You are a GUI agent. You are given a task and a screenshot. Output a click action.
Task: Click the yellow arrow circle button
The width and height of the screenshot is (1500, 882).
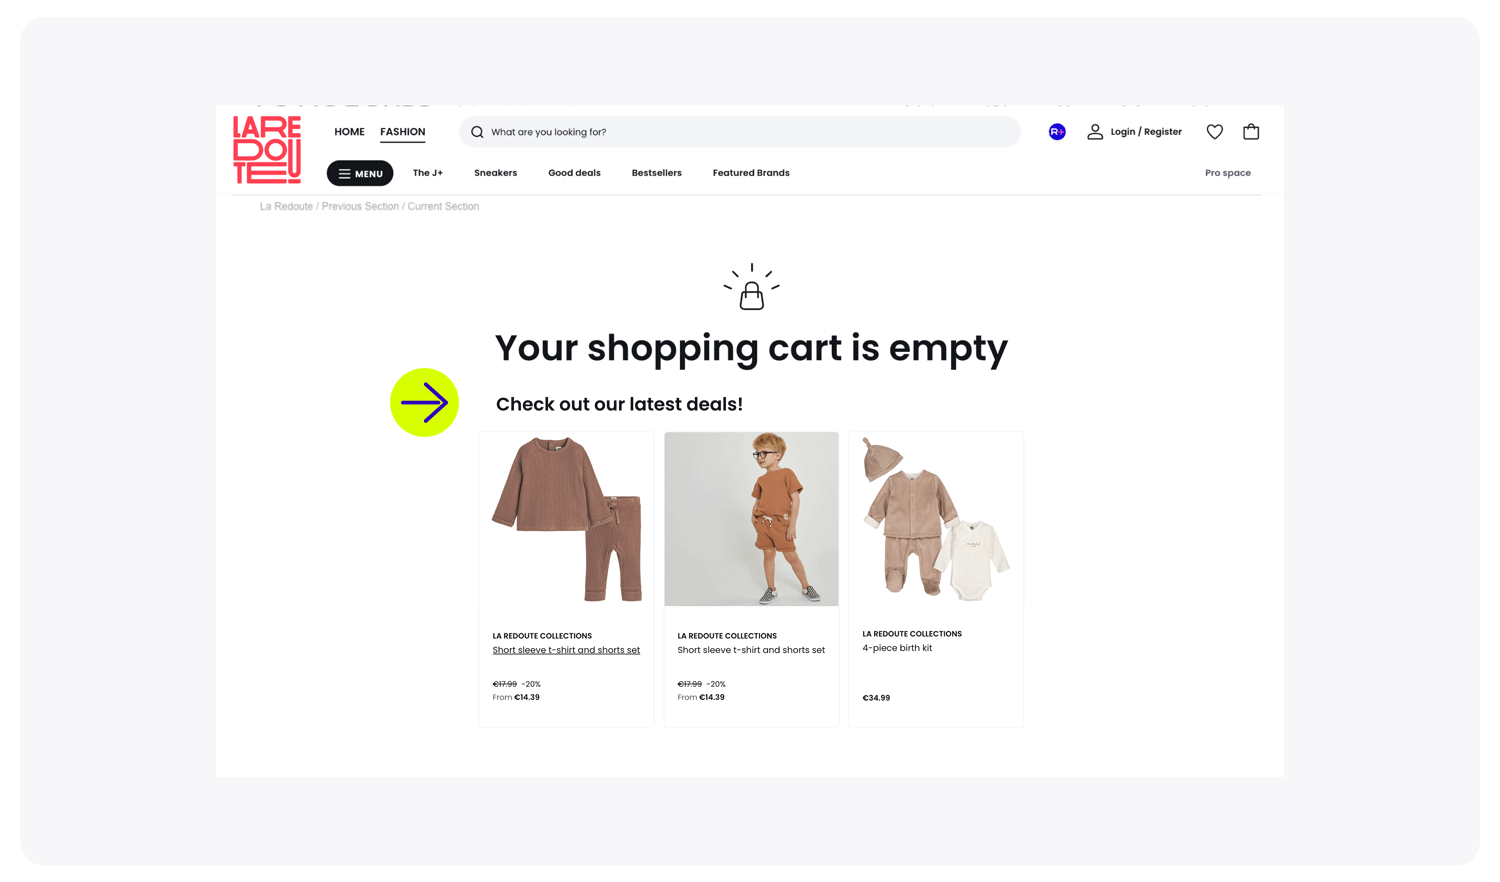coord(424,403)
